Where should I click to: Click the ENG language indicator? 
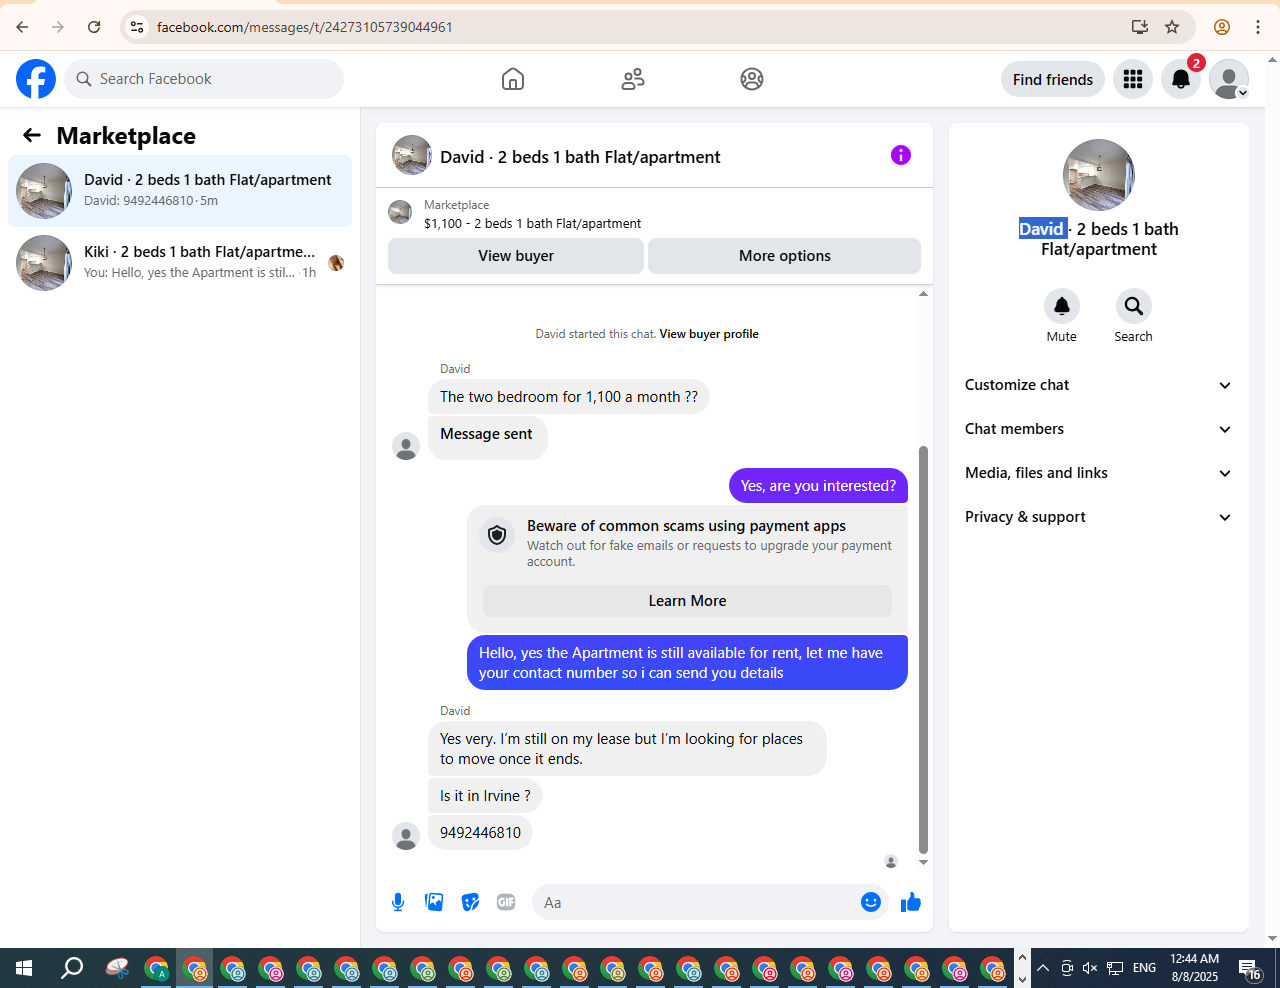[x=1144, y=968]
